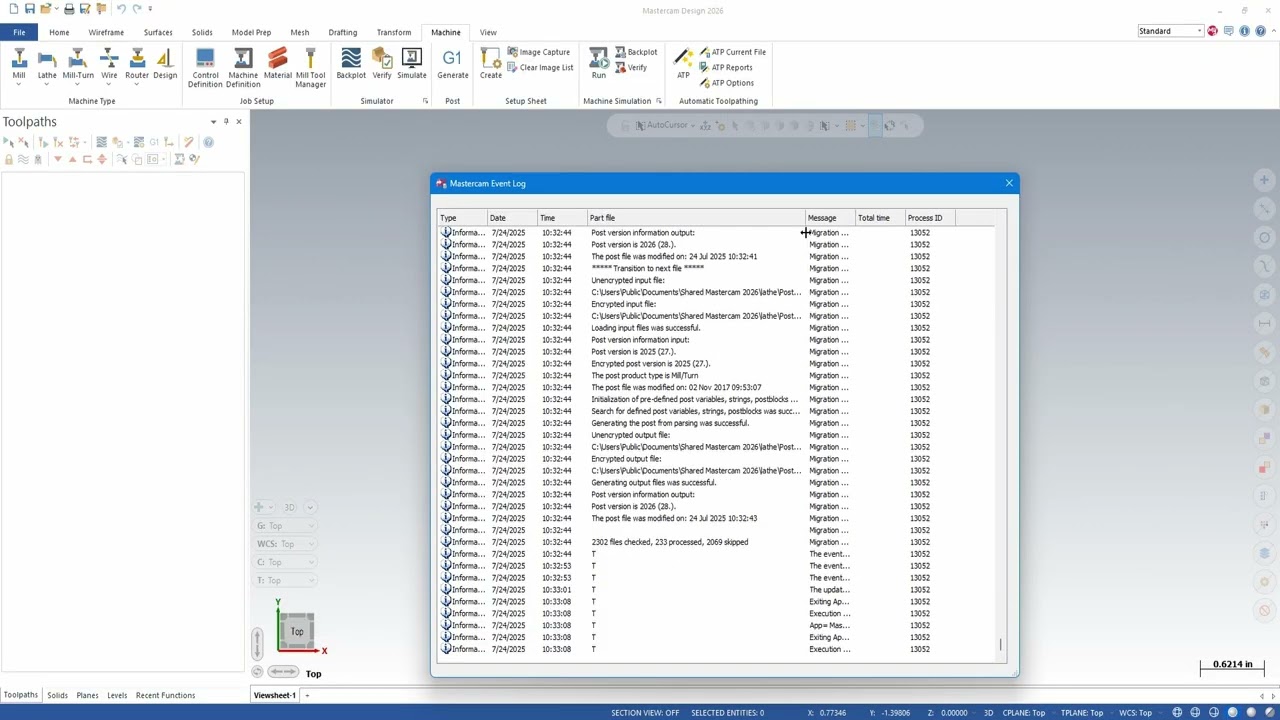The height and width of the screenshot is (720, 1280).
Task: Choose the Mill-Turn machine icon
Action: tap(78, 64)
